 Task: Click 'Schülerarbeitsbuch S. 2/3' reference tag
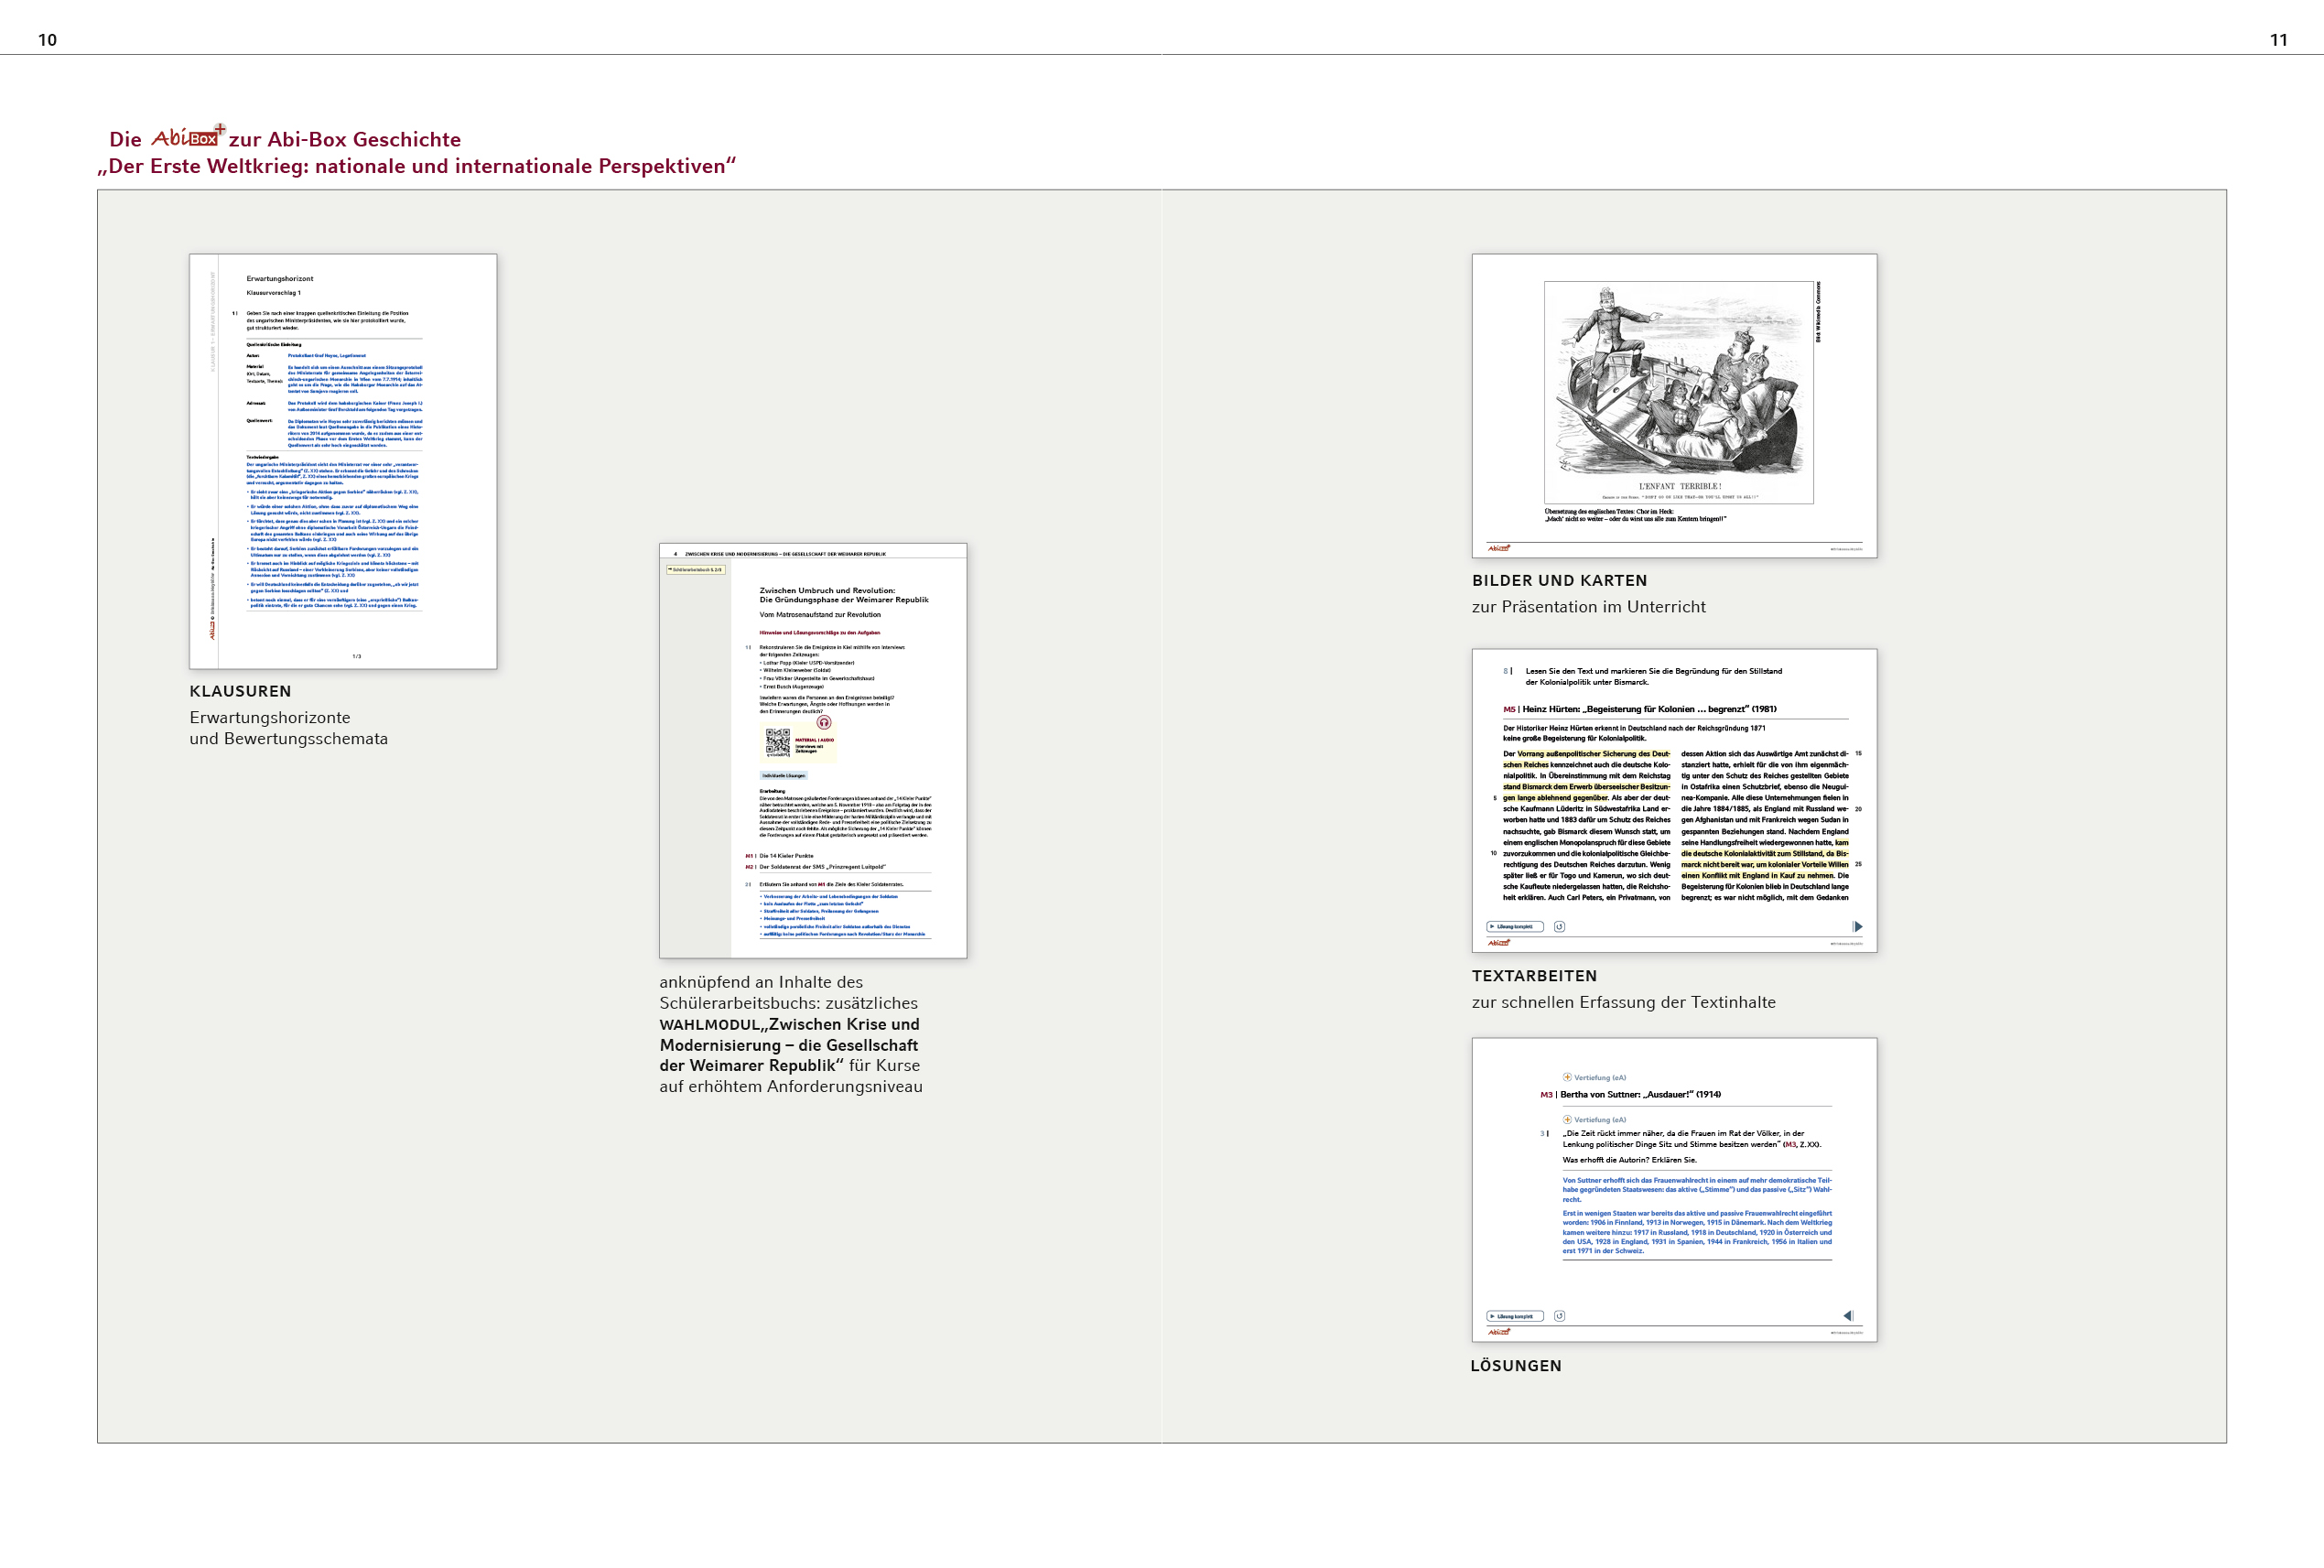coord(695,570)
